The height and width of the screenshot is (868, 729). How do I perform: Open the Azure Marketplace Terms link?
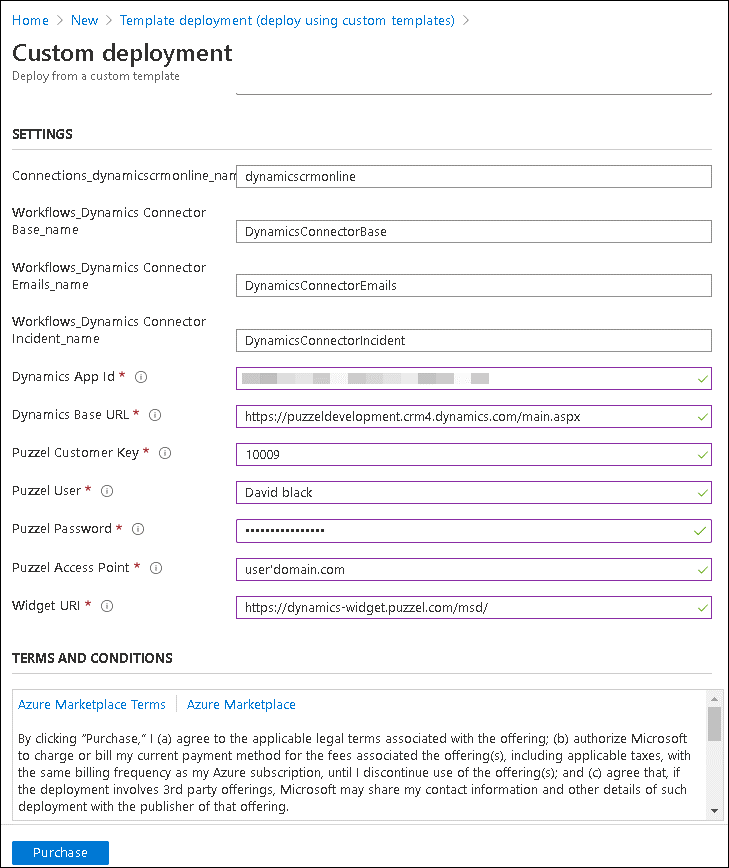coord(92,705)
